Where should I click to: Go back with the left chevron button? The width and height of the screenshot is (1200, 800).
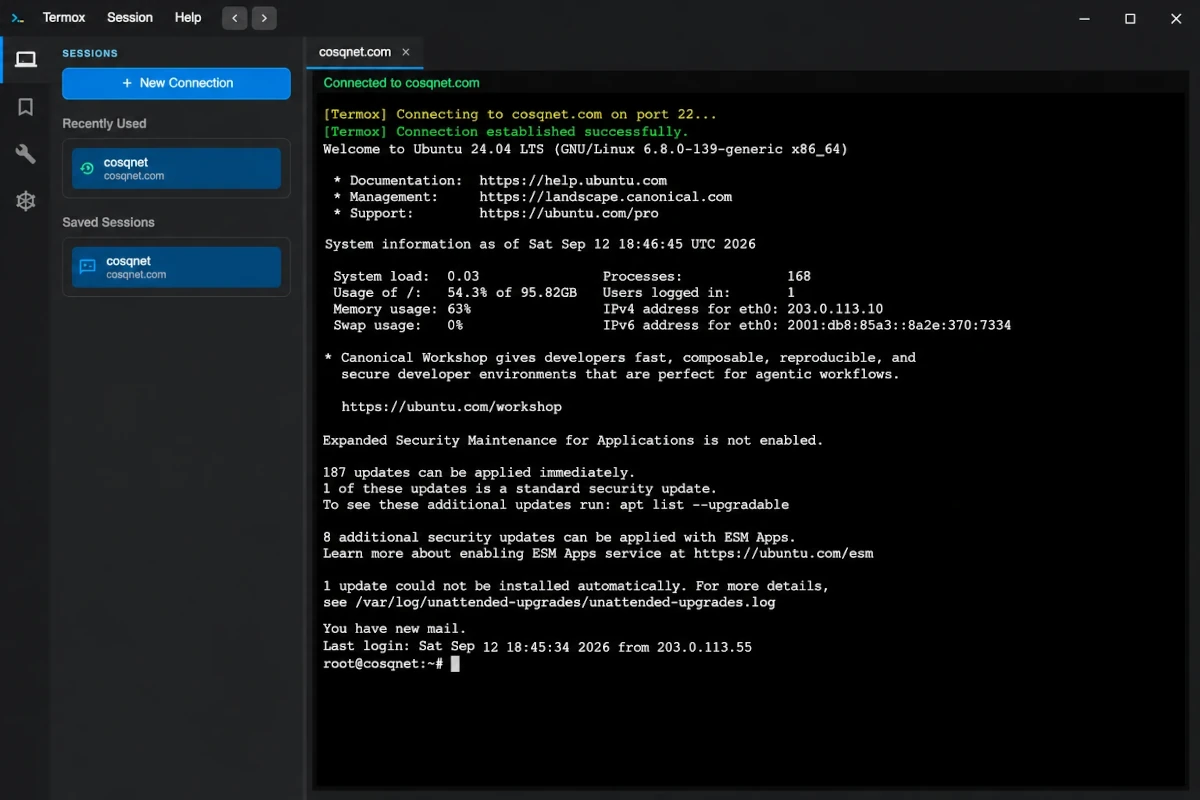pyautogui.click(x=234, y=18)
